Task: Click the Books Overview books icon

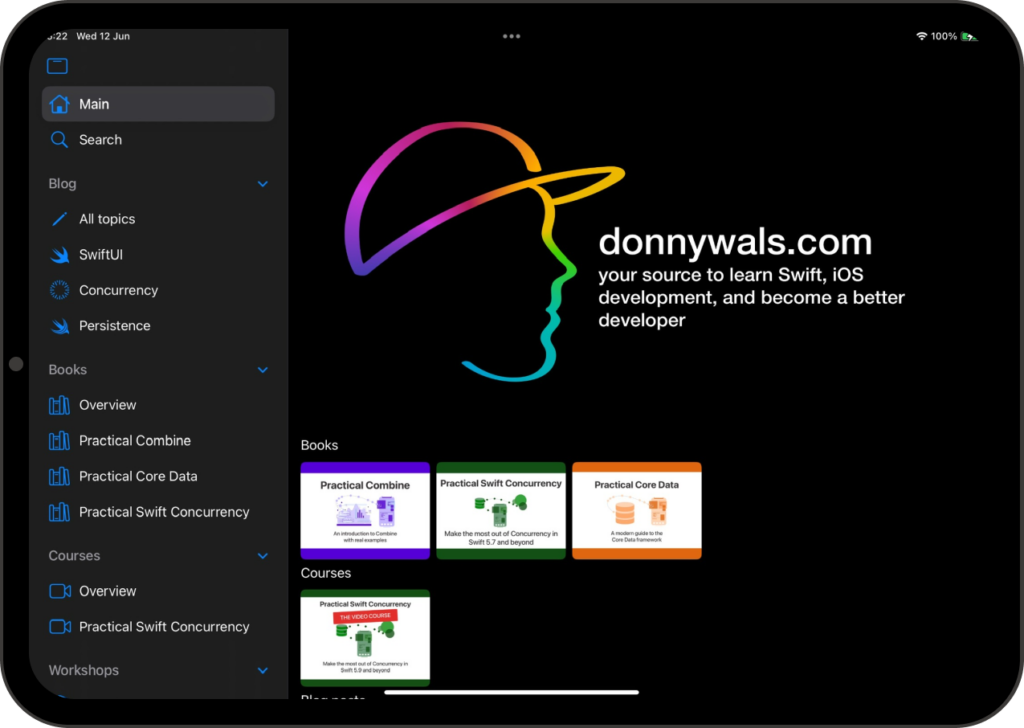Action: tap(59, 405)
